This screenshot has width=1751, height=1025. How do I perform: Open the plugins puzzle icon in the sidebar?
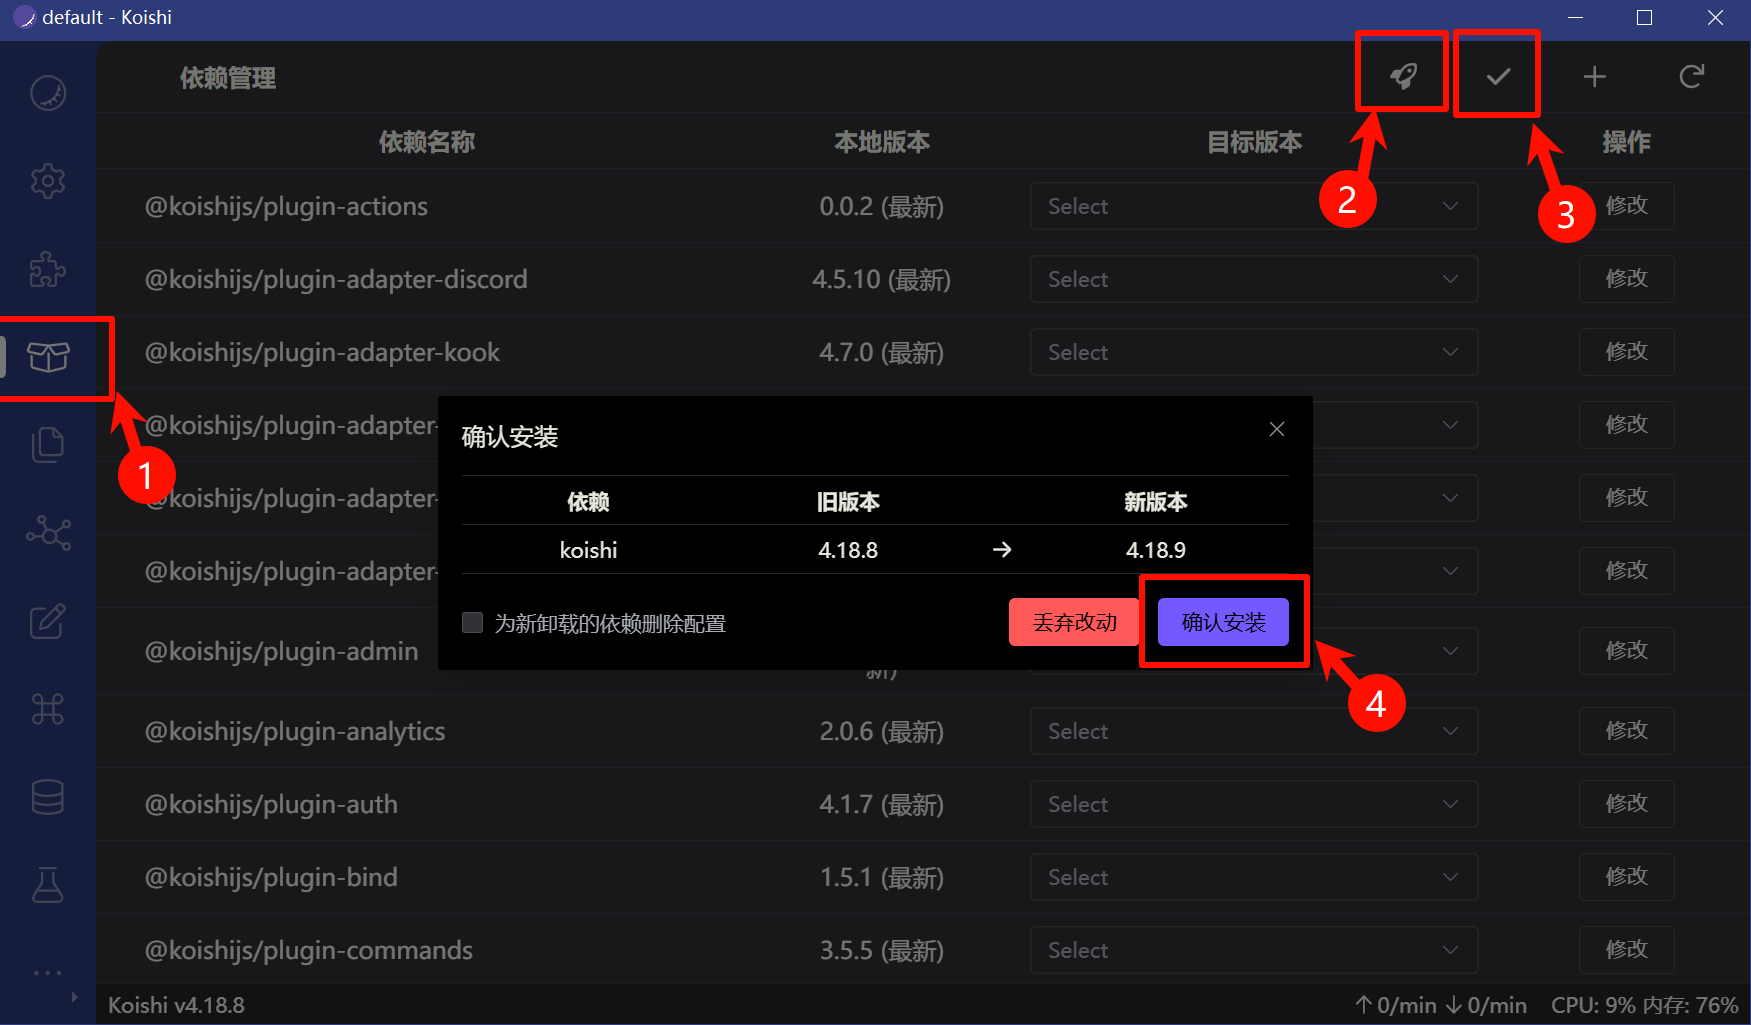(48, 269)
